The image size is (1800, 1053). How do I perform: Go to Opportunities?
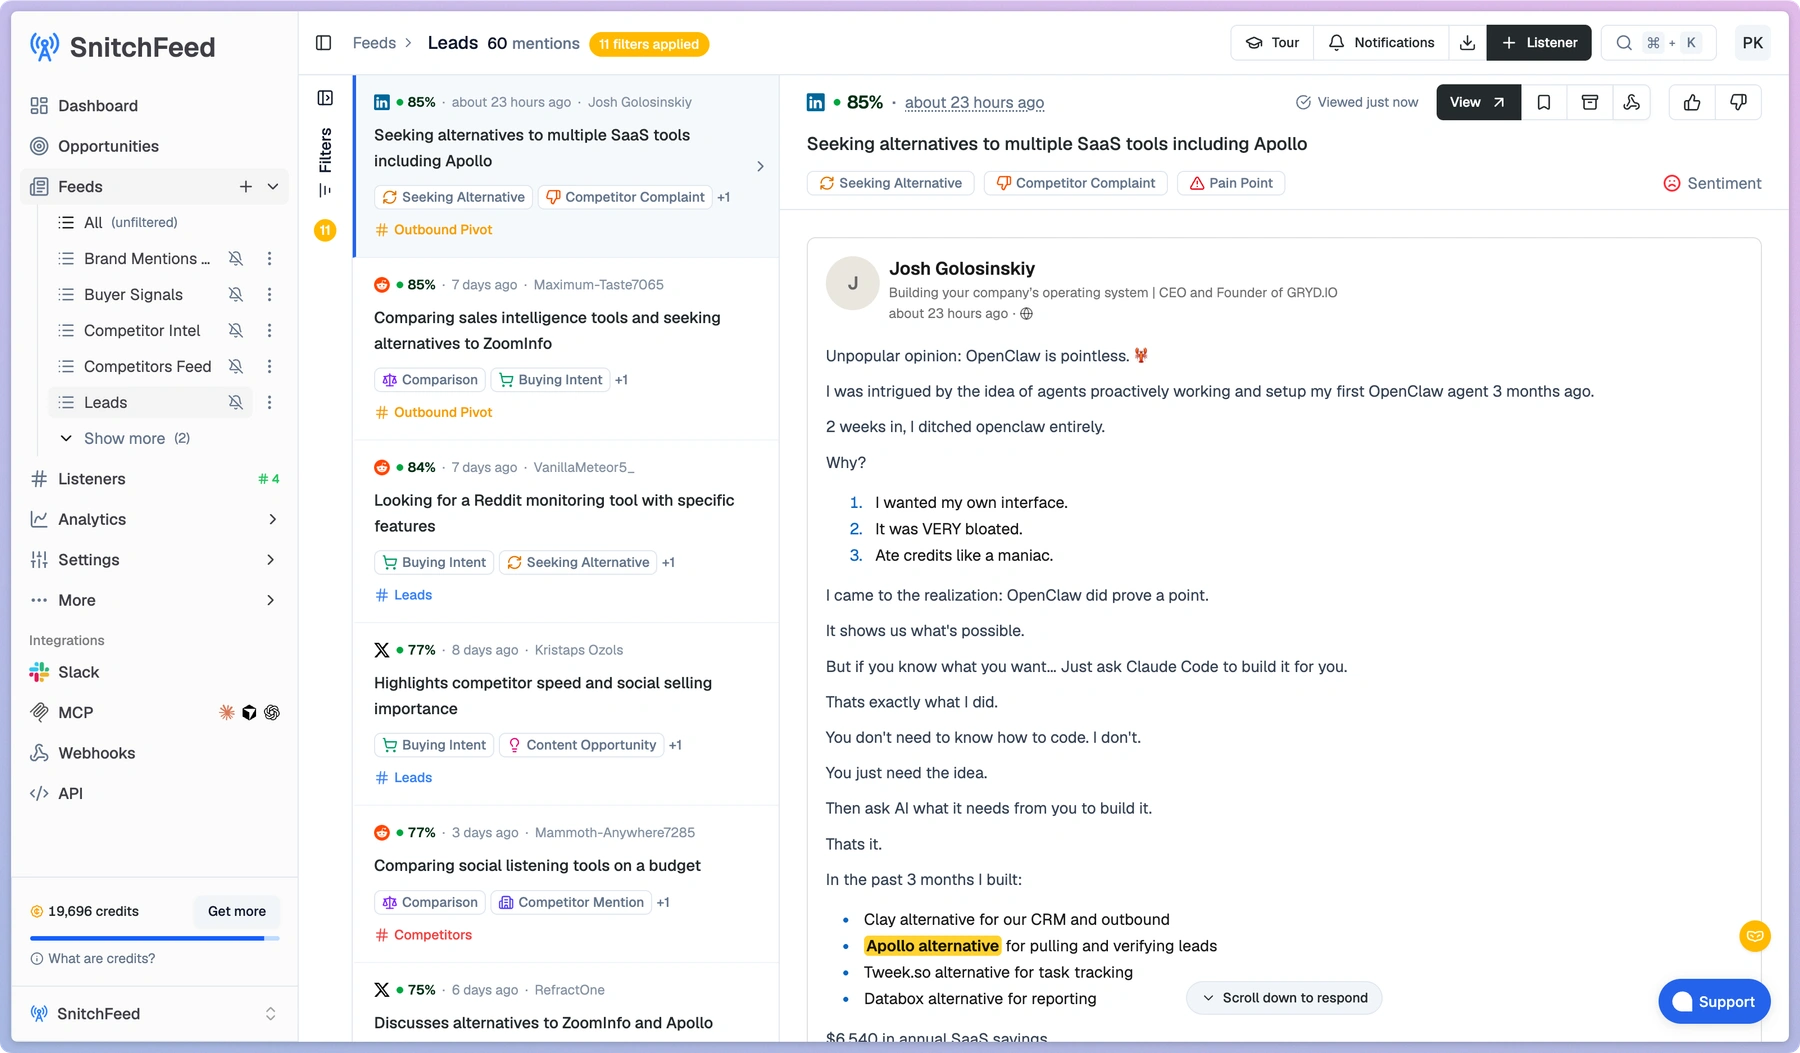click(154, 146)
